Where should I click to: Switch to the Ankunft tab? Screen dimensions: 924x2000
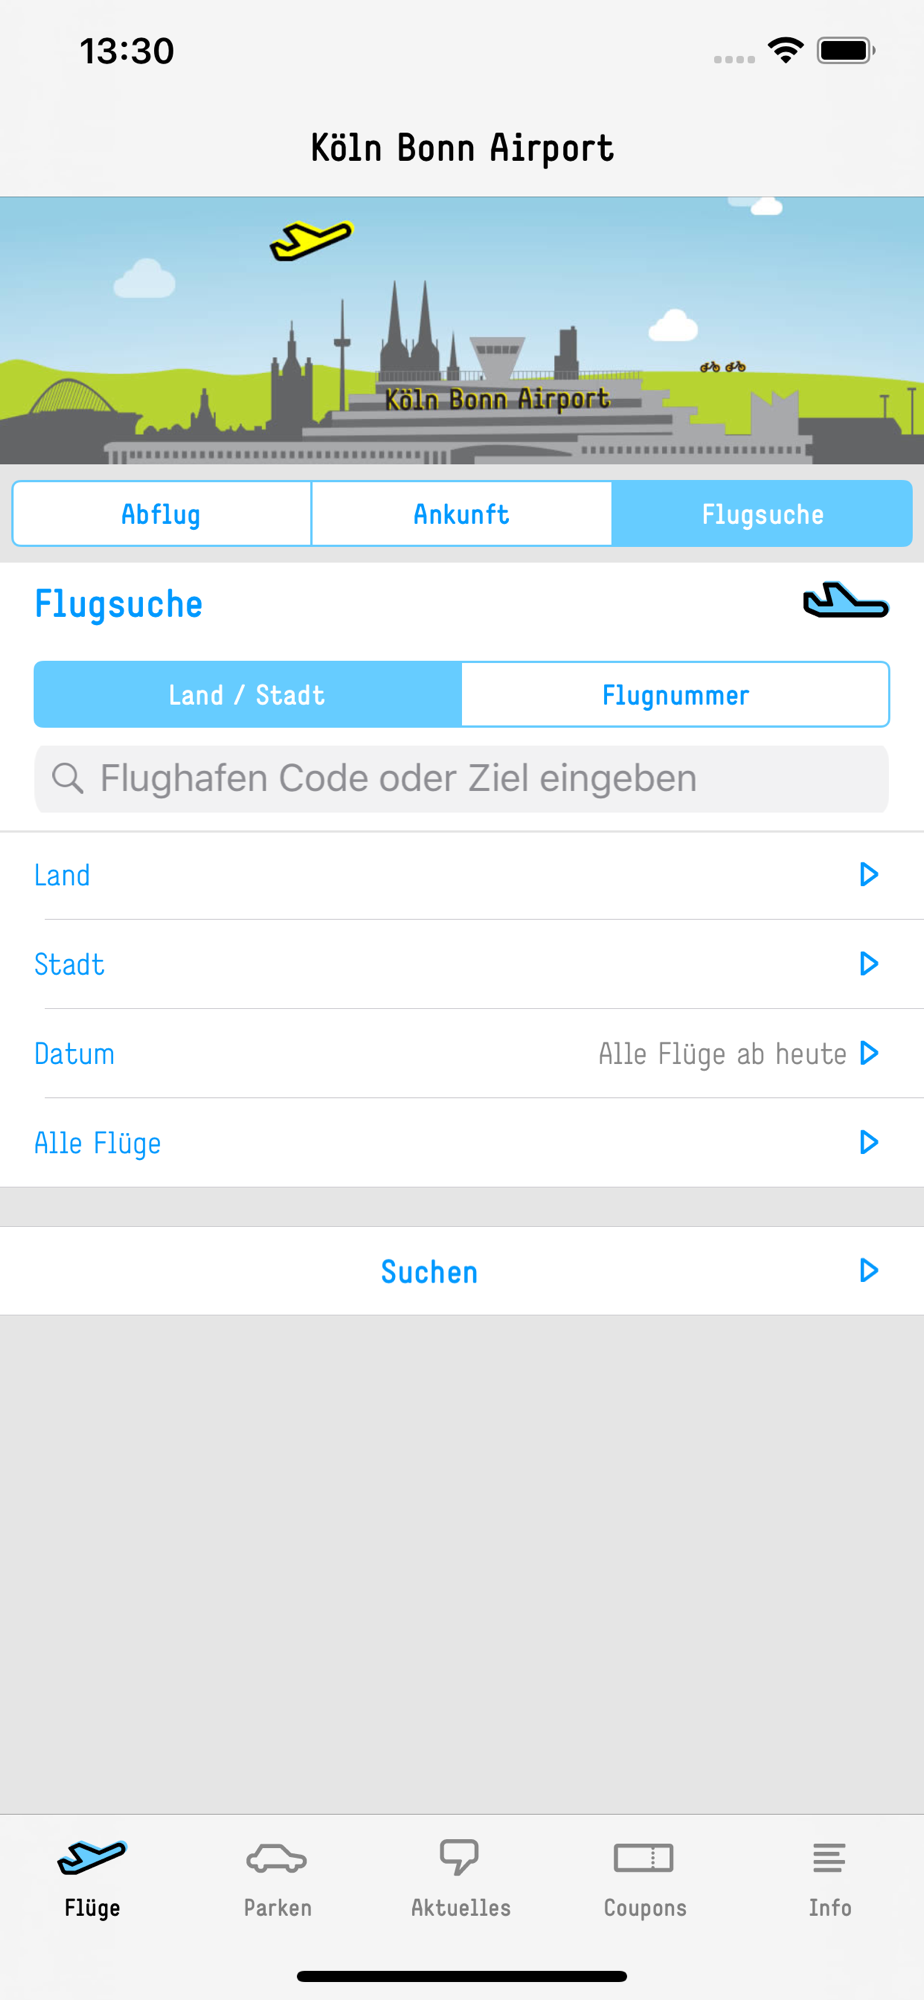point(461,514)
